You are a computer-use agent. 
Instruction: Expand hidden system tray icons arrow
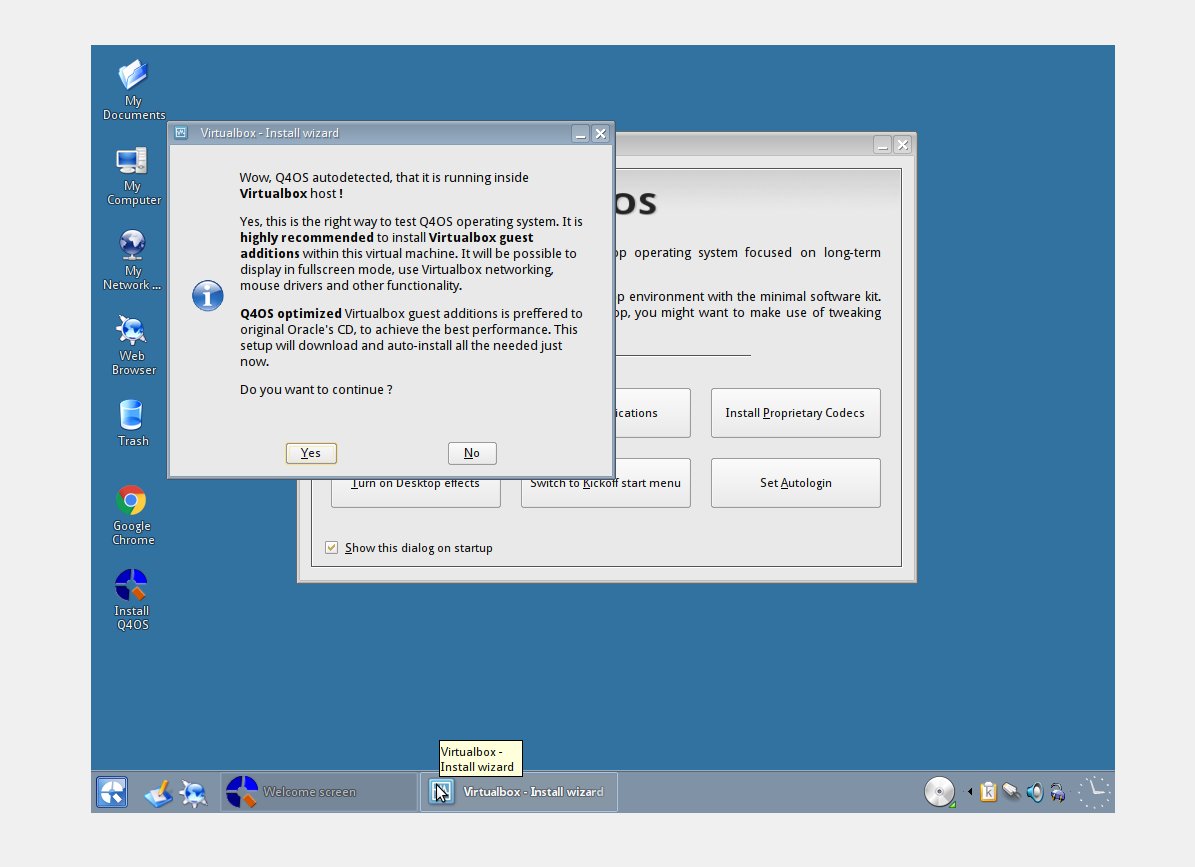(x=969, y=792)
